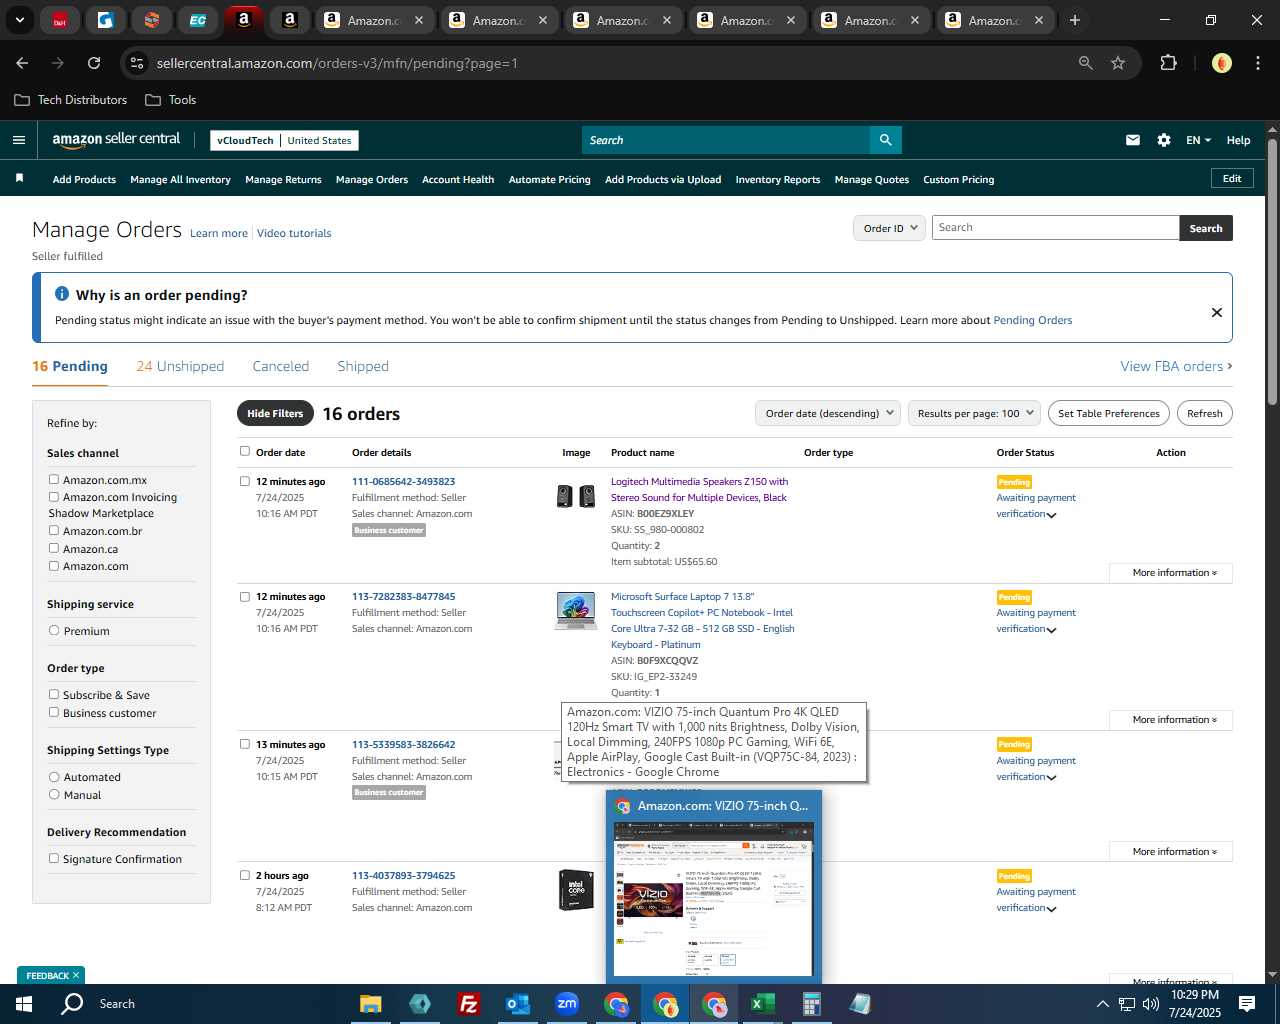Screen dimensions: 1280x1024
Task: Click the Intel Core product image
Action: pos(576,890)
